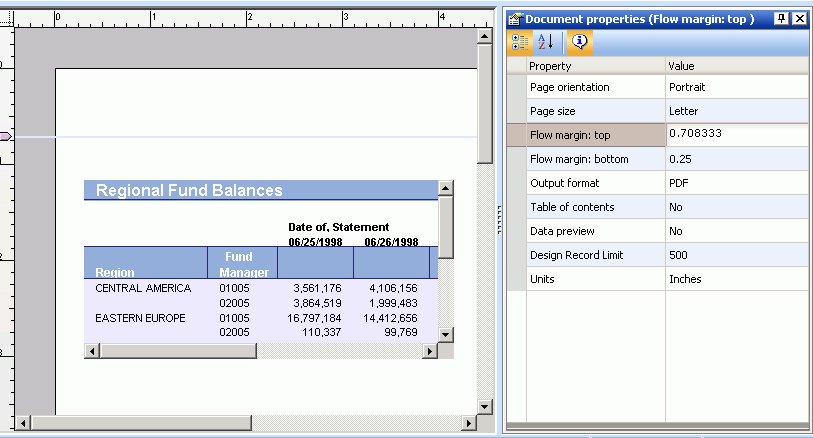Click the top margin marker on vertical ruler

click(x=5, y=136)
